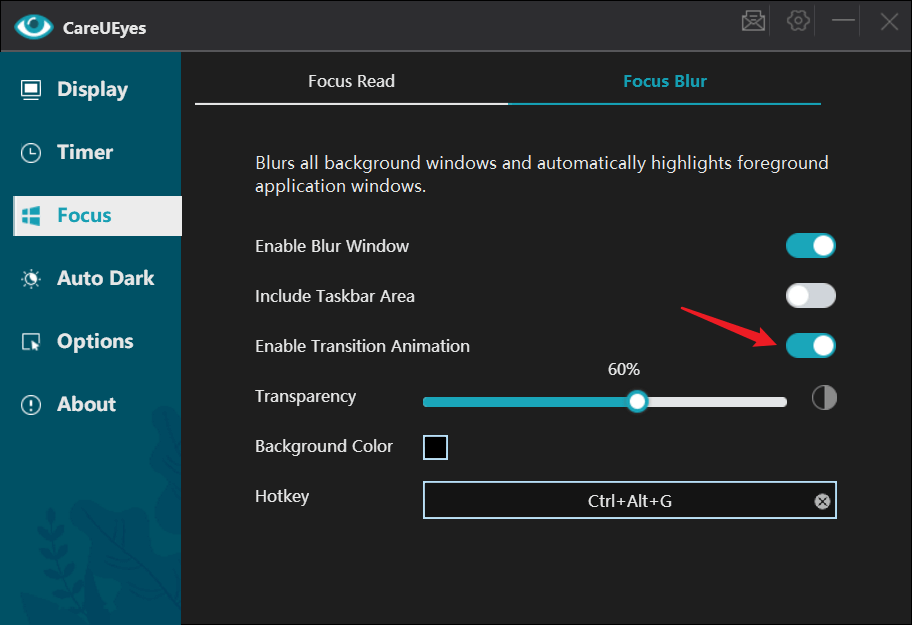
Task: Click the sun icon beside Auto Dark
Action: pos(31,279)
